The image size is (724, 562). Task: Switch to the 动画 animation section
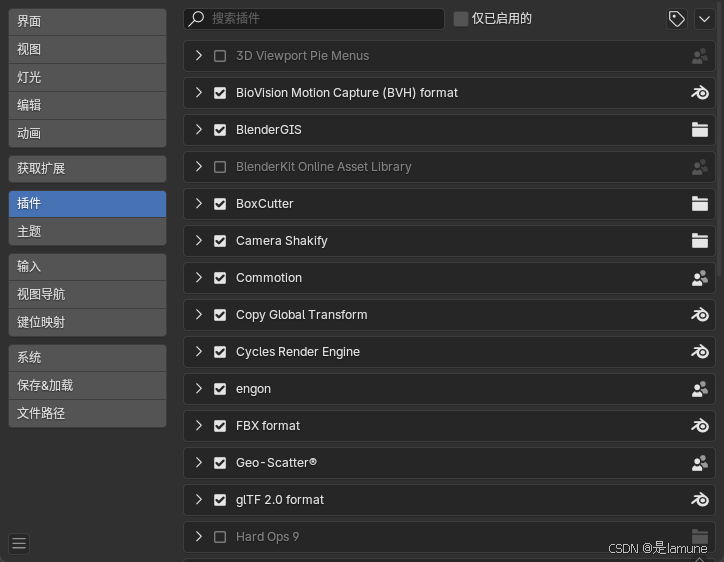pyautogui.click(x=87, y=133)
